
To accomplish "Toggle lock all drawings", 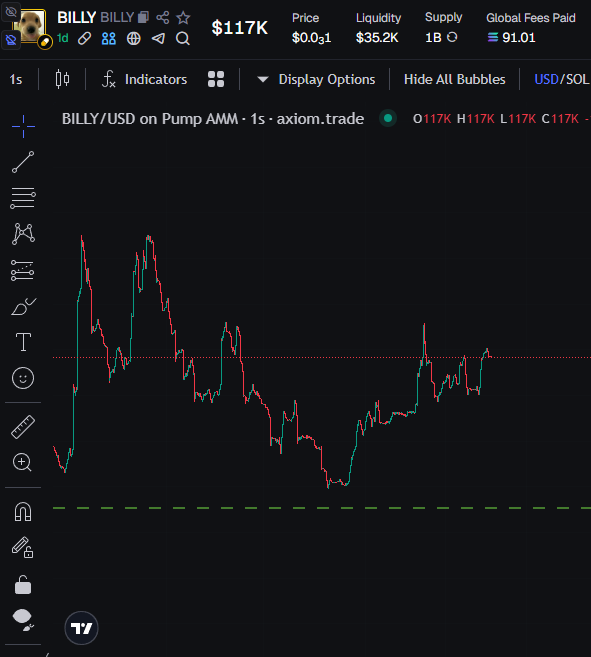I will coord(23,585).
